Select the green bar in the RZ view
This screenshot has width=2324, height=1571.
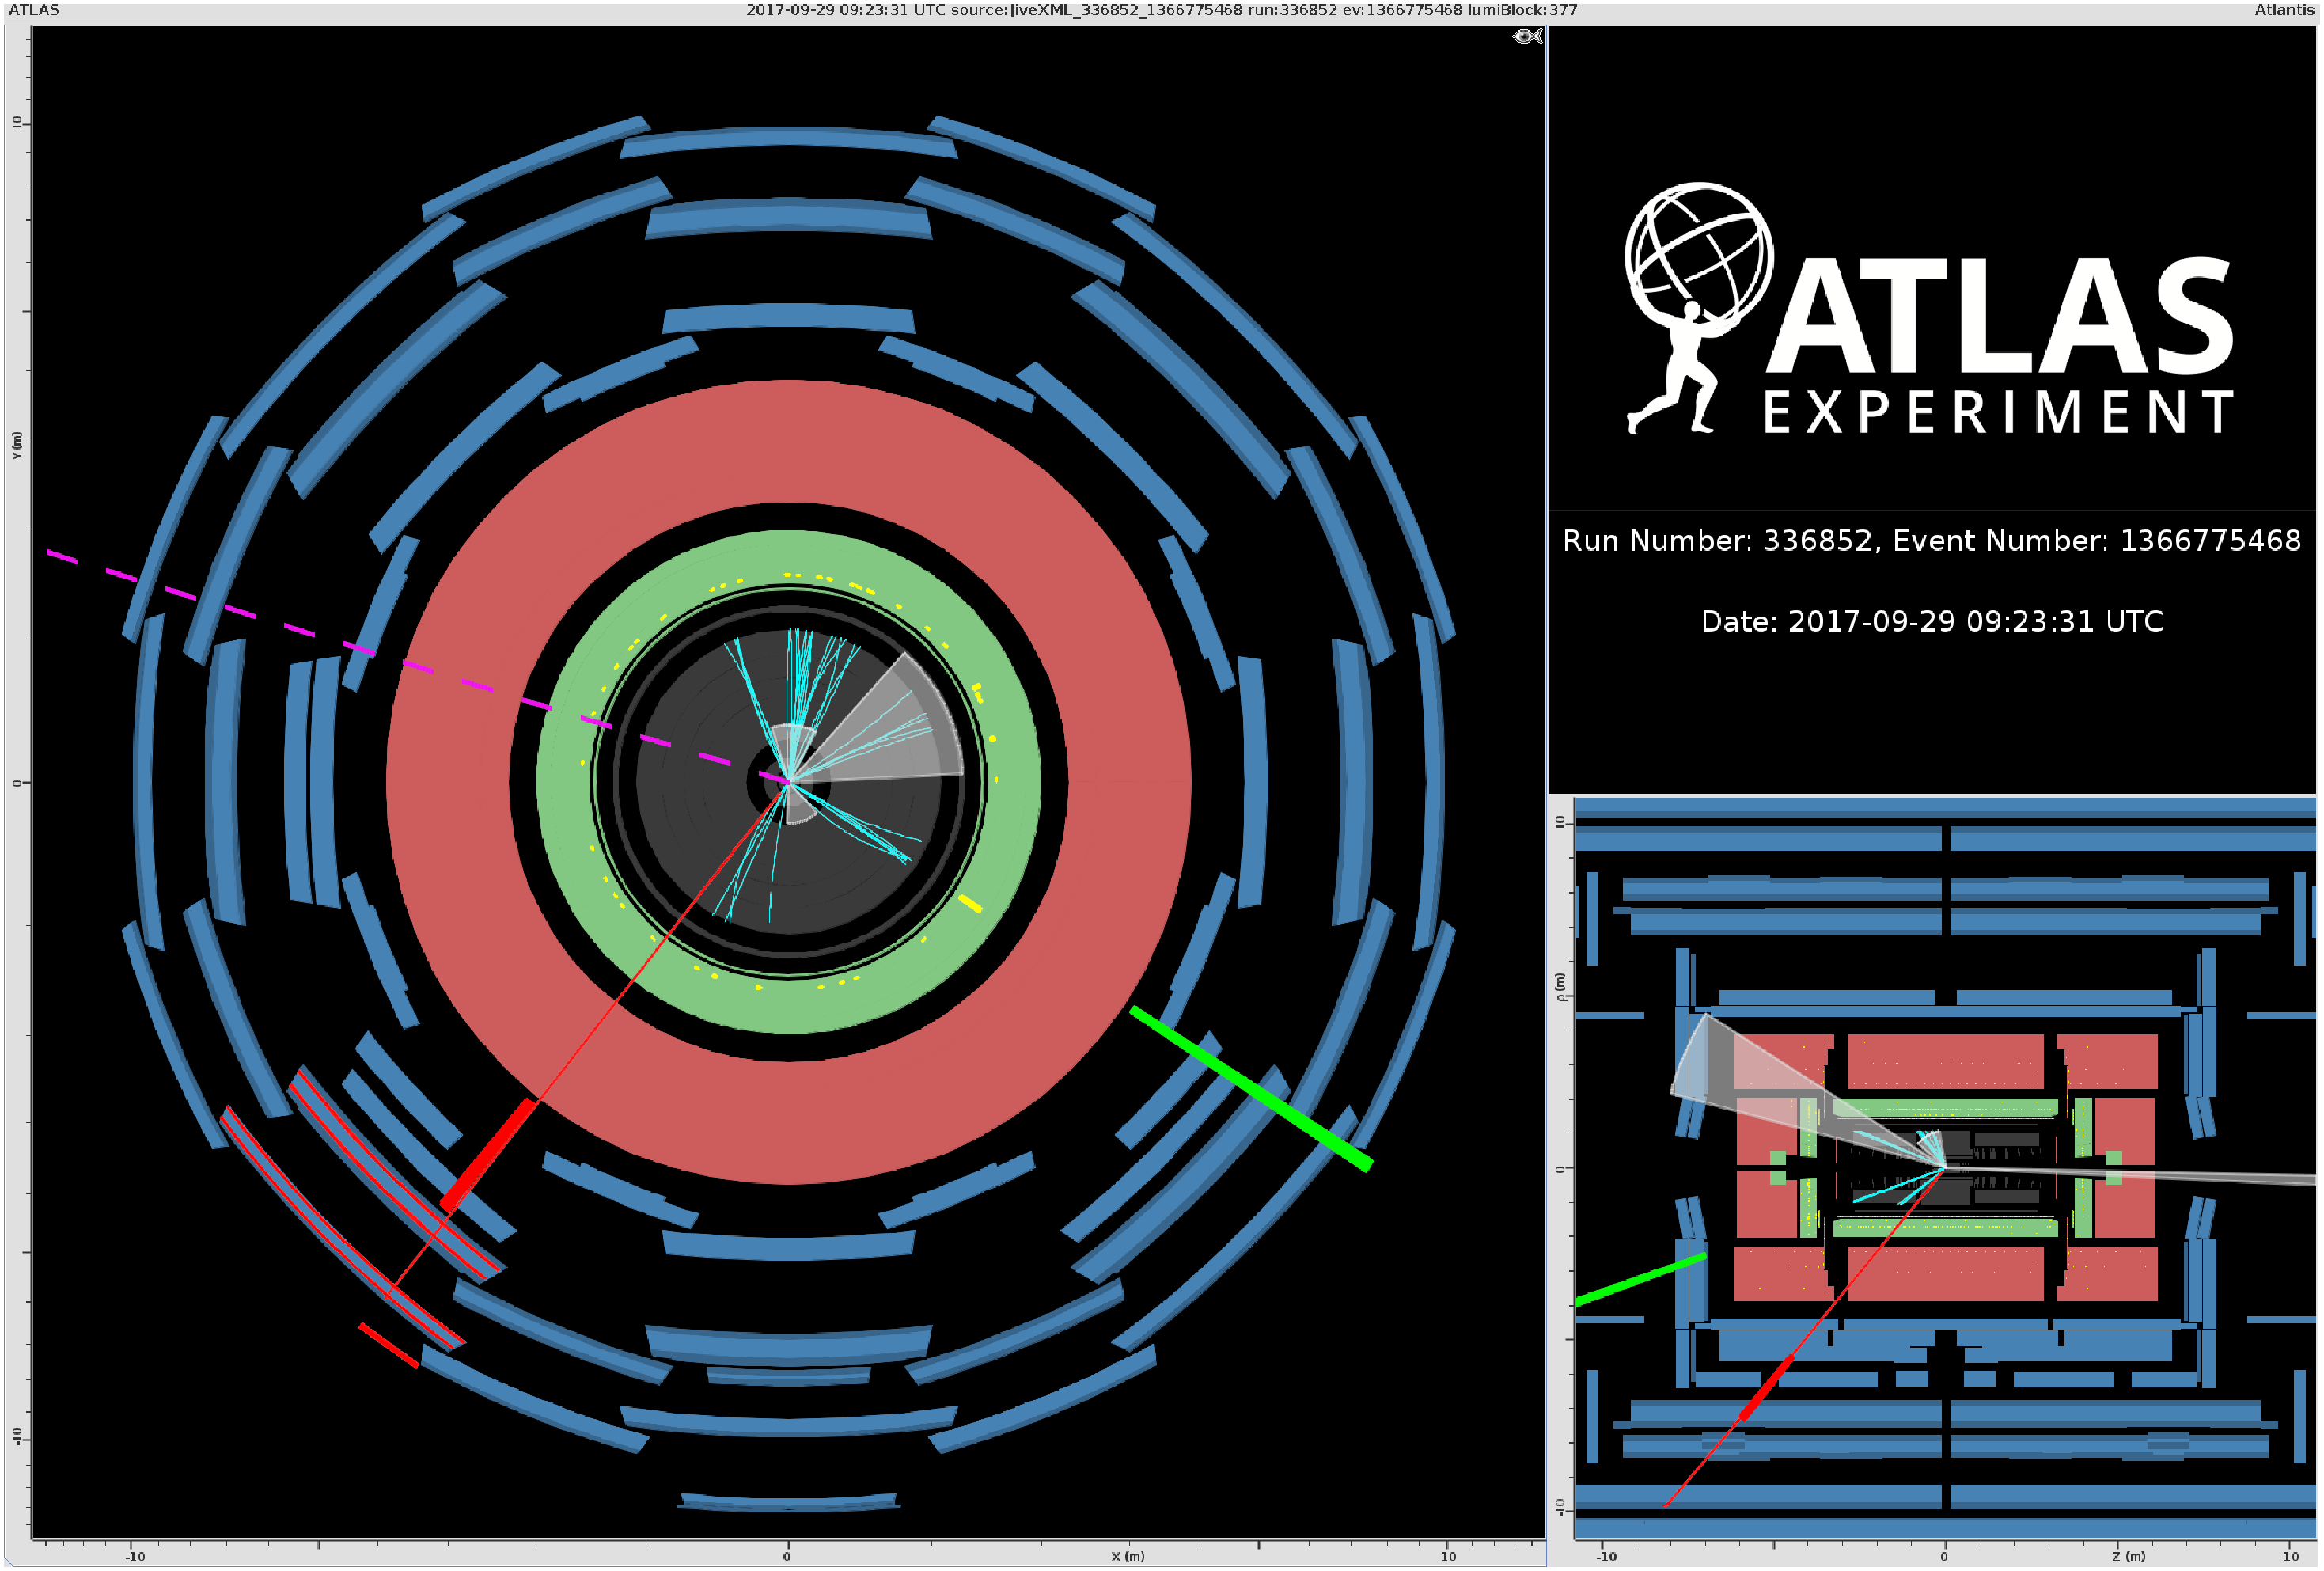tap(1640, 1280)
